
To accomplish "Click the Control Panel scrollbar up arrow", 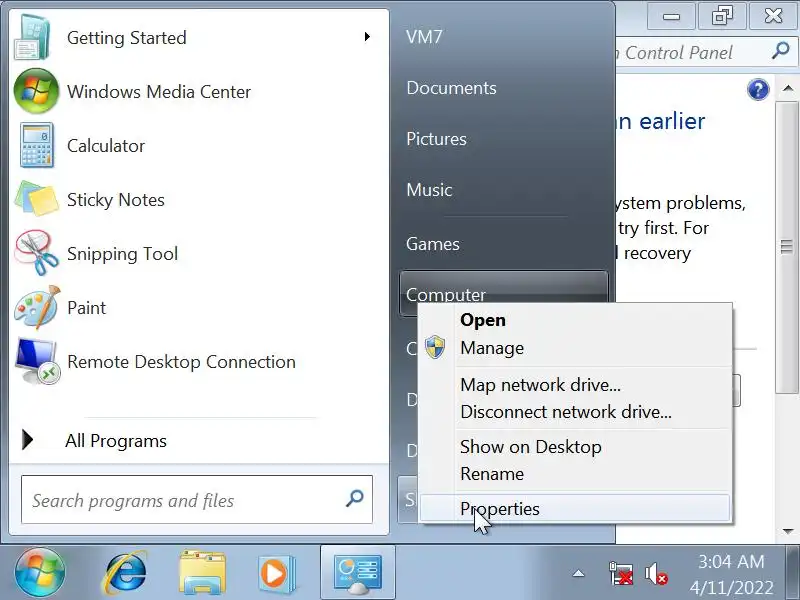I will coord(788,89).
